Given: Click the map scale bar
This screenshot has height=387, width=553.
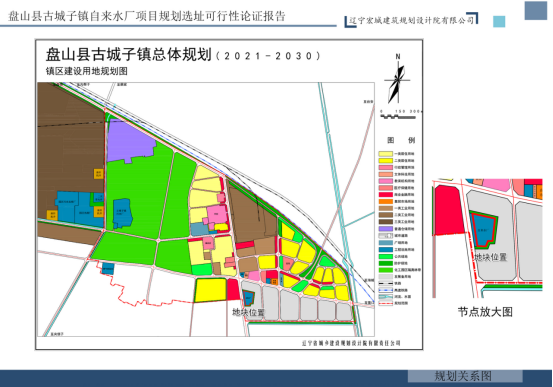Looking at the screenshot, I should point(399,116).
